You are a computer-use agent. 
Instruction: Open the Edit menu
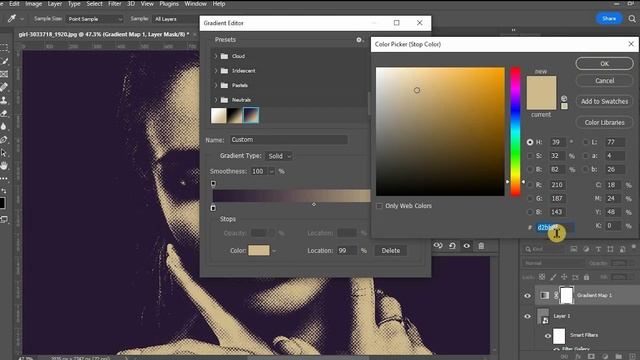tap(14, 4)
